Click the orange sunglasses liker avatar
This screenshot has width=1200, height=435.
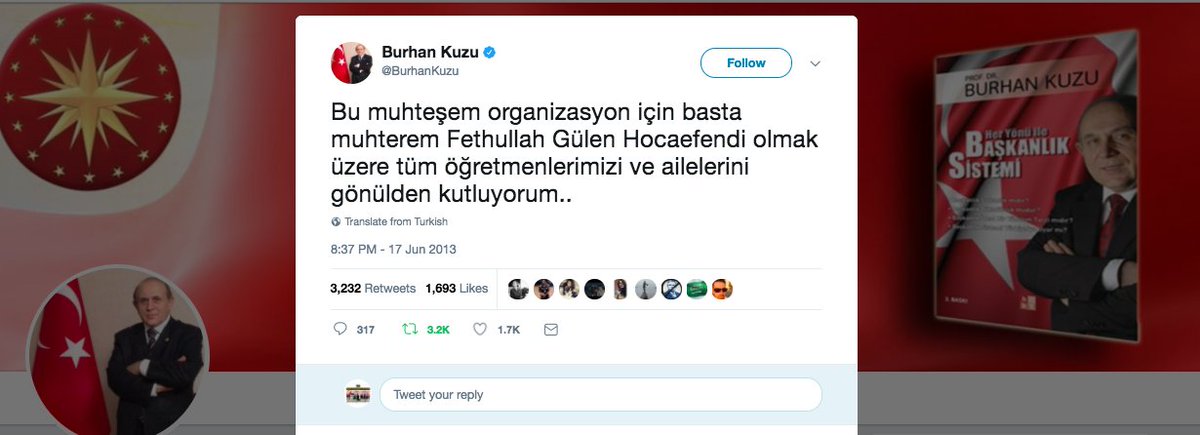723,289
